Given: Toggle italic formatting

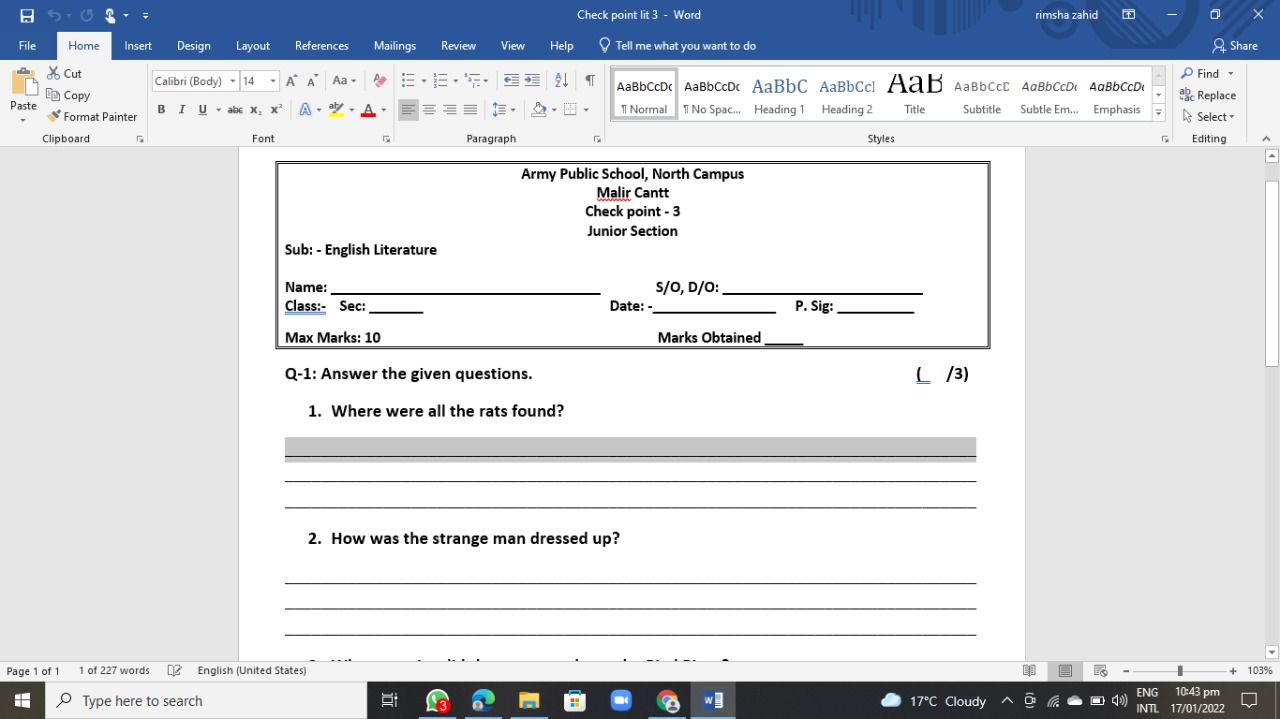Looking at the screenshot, I should pyautogui.click(x=182, y=110).
